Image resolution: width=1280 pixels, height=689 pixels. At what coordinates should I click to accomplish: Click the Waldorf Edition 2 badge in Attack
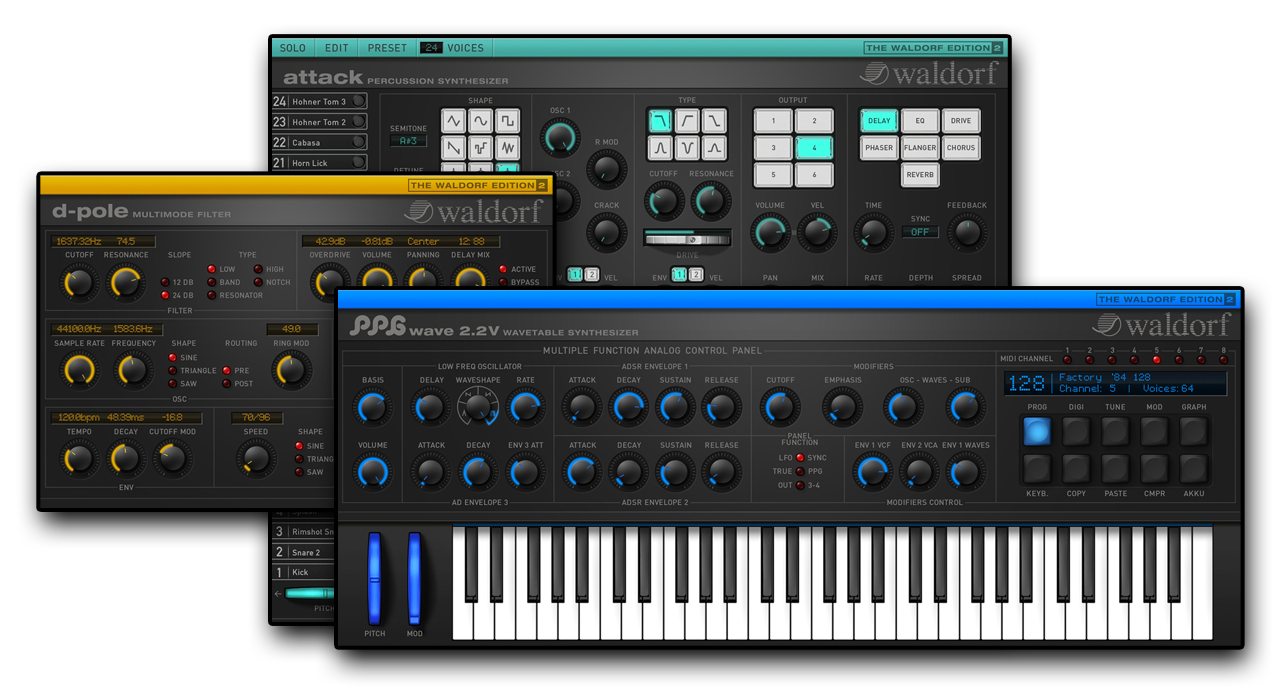point(933,48)
